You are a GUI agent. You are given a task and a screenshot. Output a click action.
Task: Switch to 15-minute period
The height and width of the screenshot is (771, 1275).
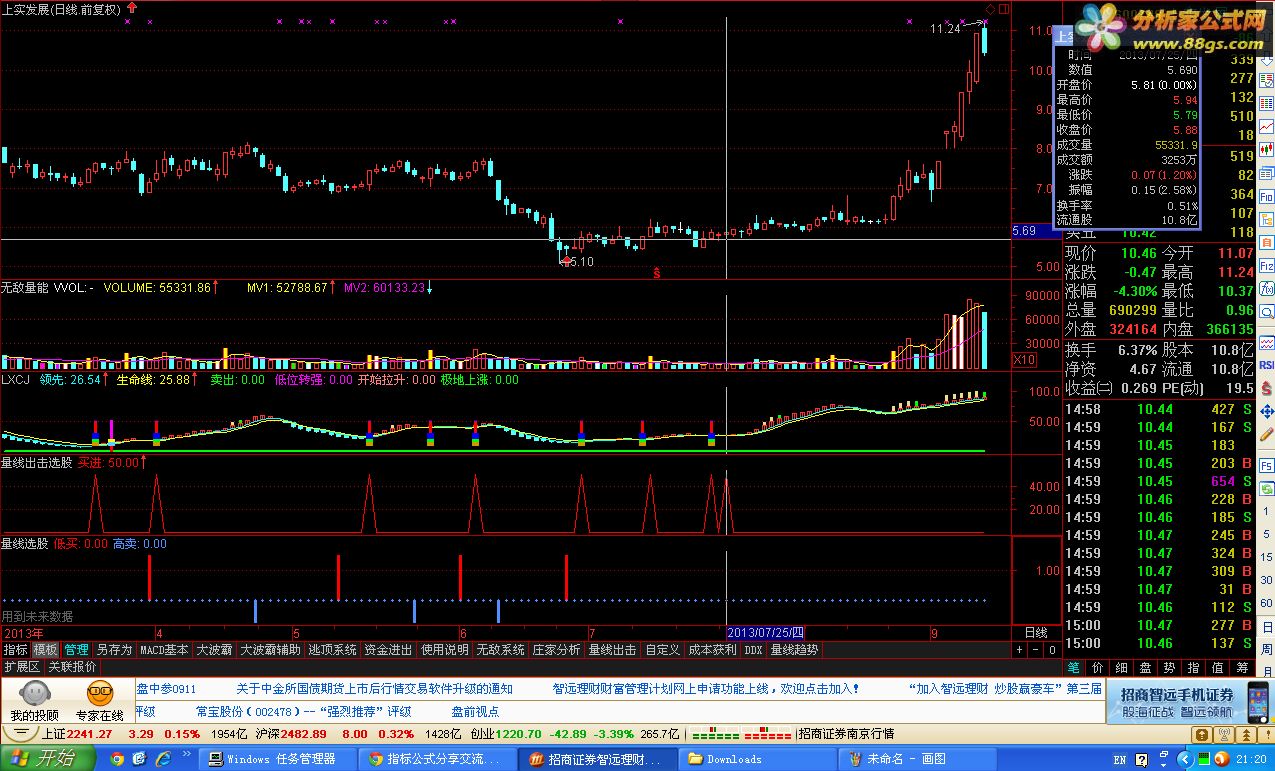pyautogui.click(x=1266, y=556)
